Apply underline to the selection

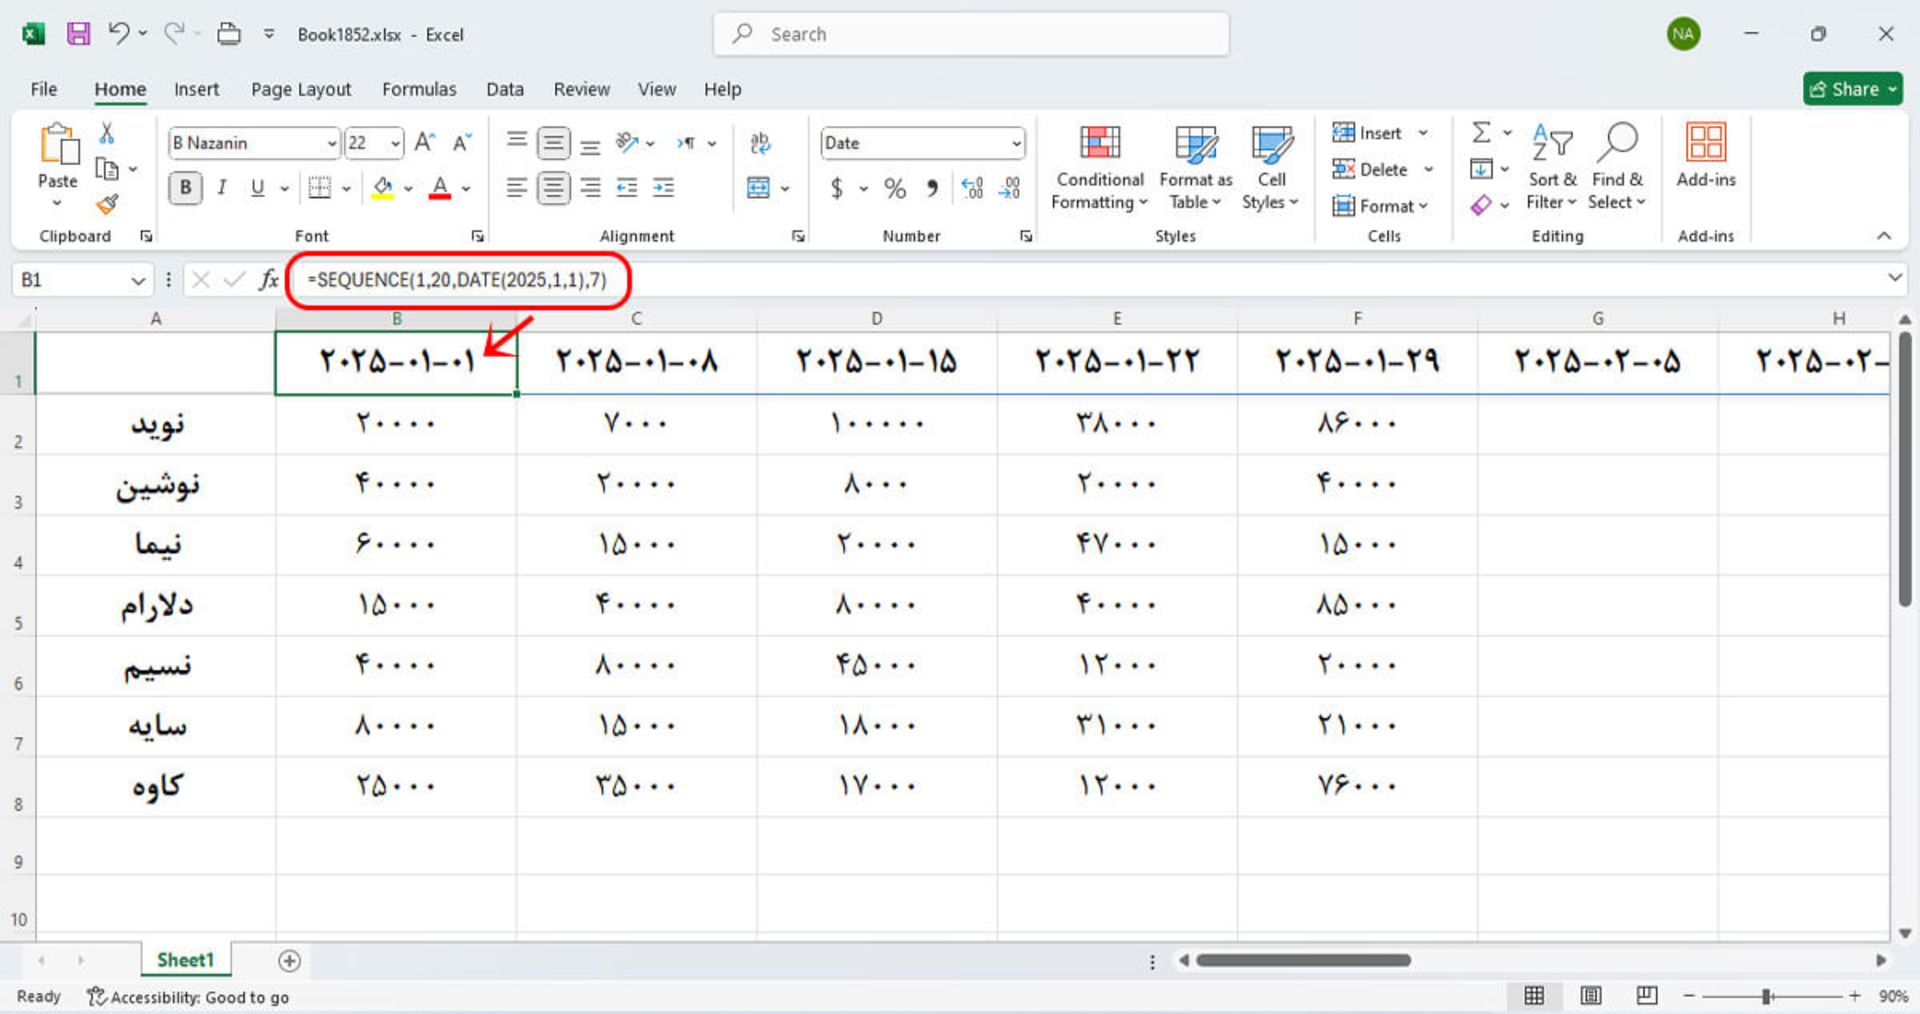258,187
